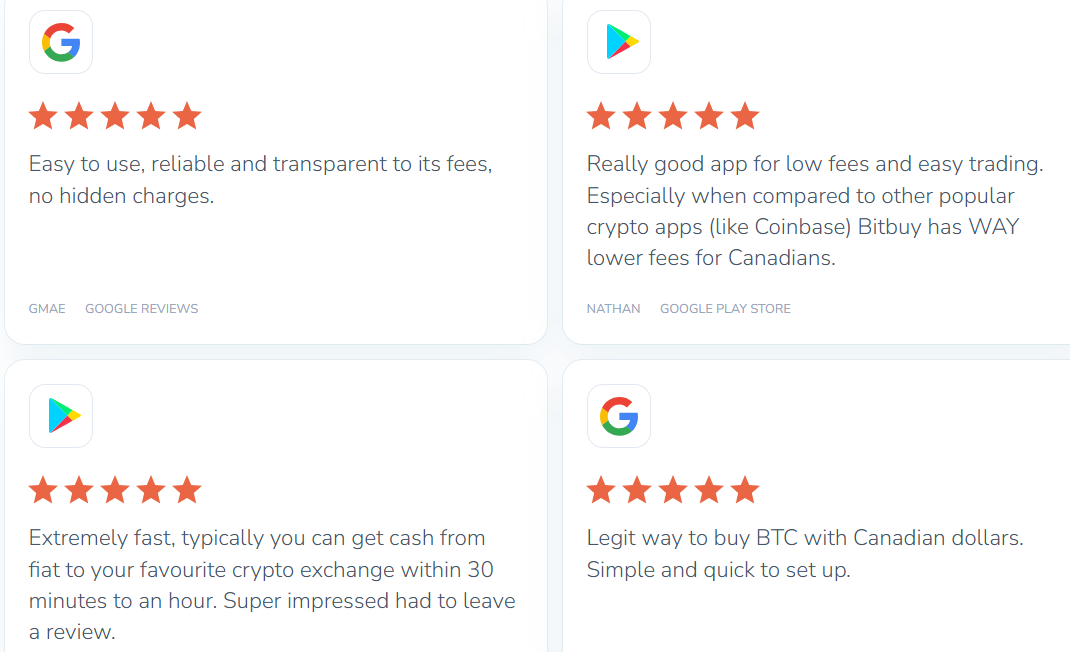Select the third star in the "Extremely fast" review
This screenshot has width=1070, height=652.
point(115,491)
